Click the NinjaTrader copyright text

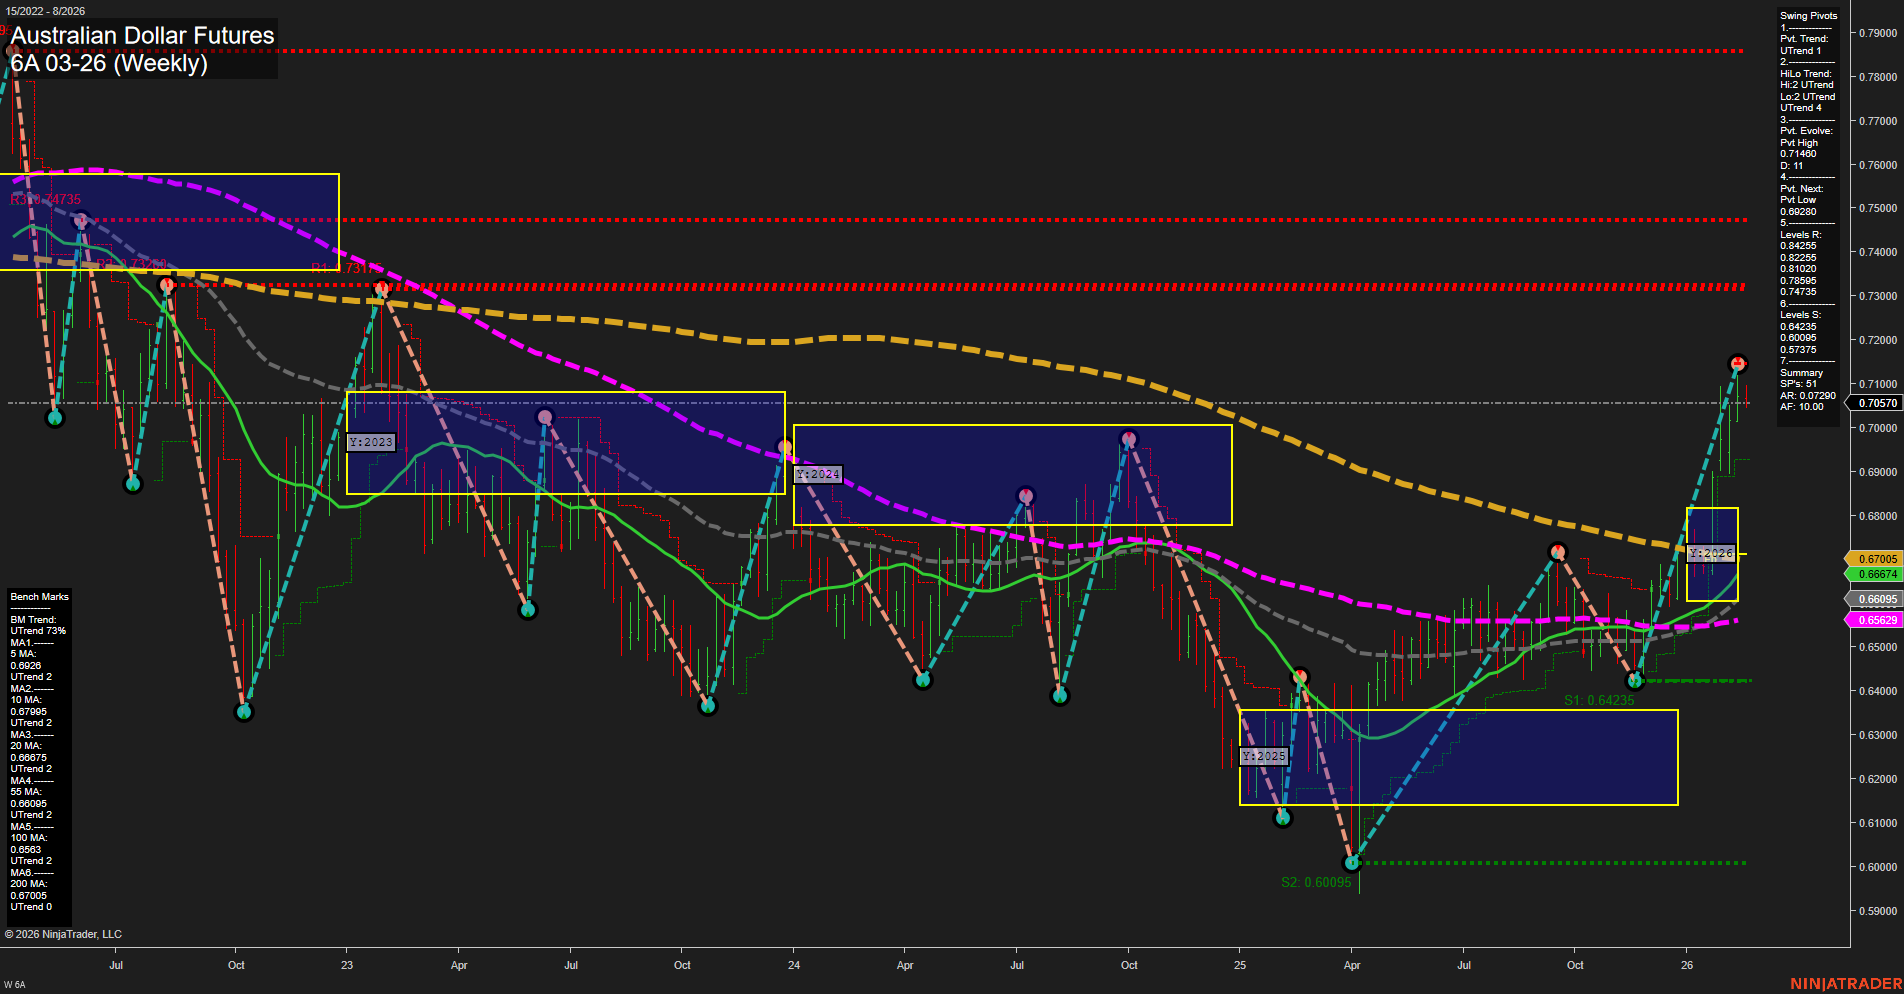63,933
